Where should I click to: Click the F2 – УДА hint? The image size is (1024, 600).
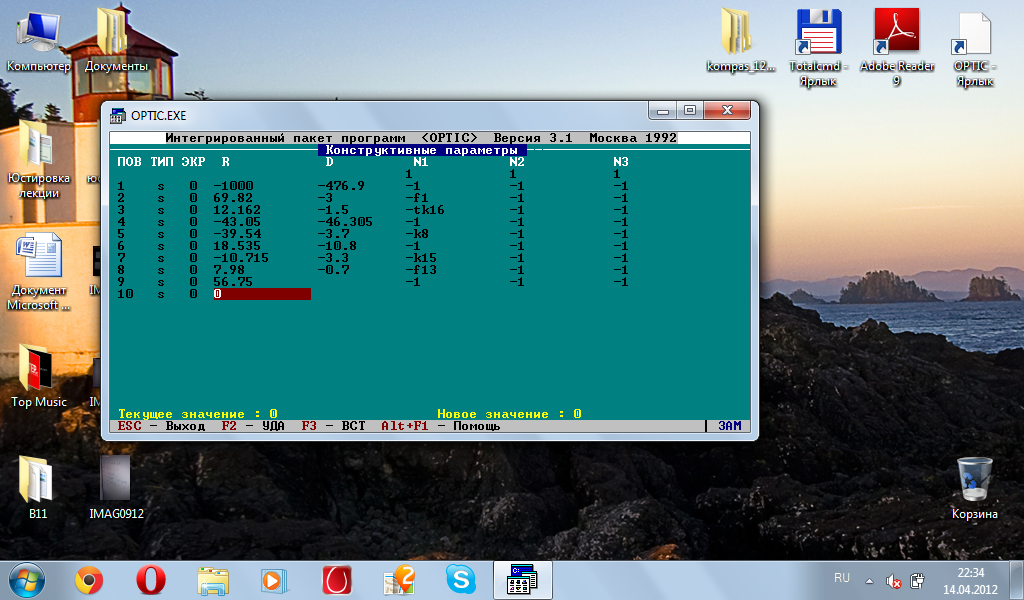[x=253, y=426]
